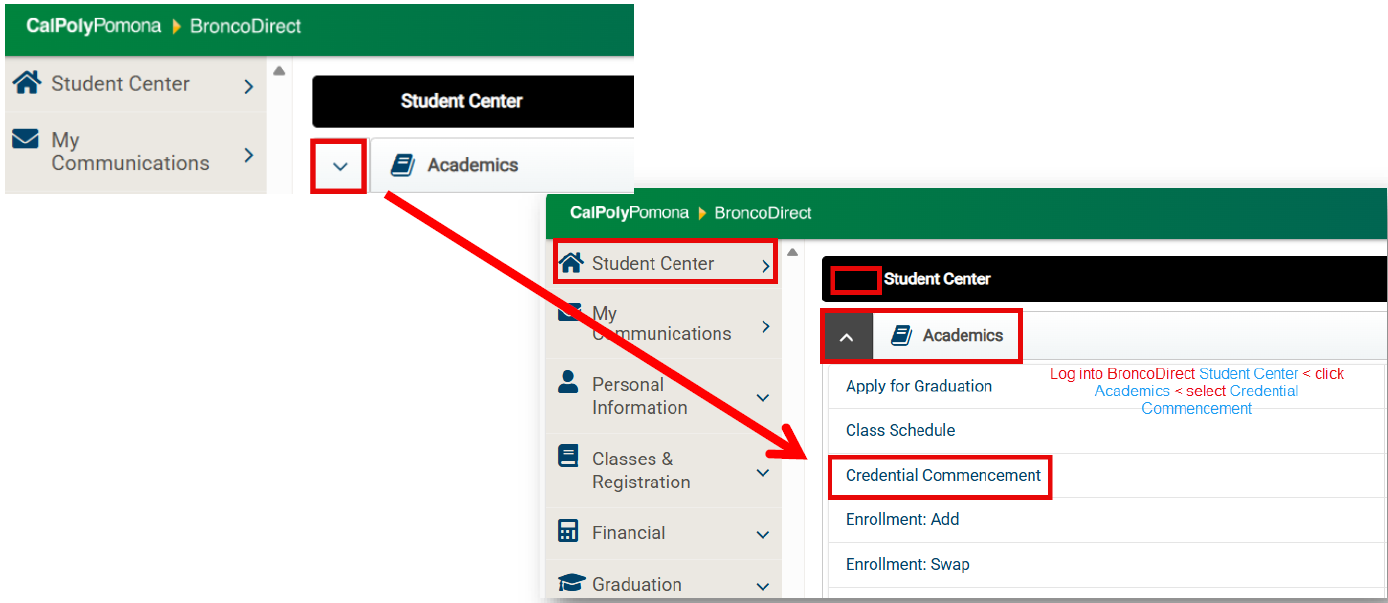
Task: Expand the Financial dropdown chevron
Action: [764, 533]
